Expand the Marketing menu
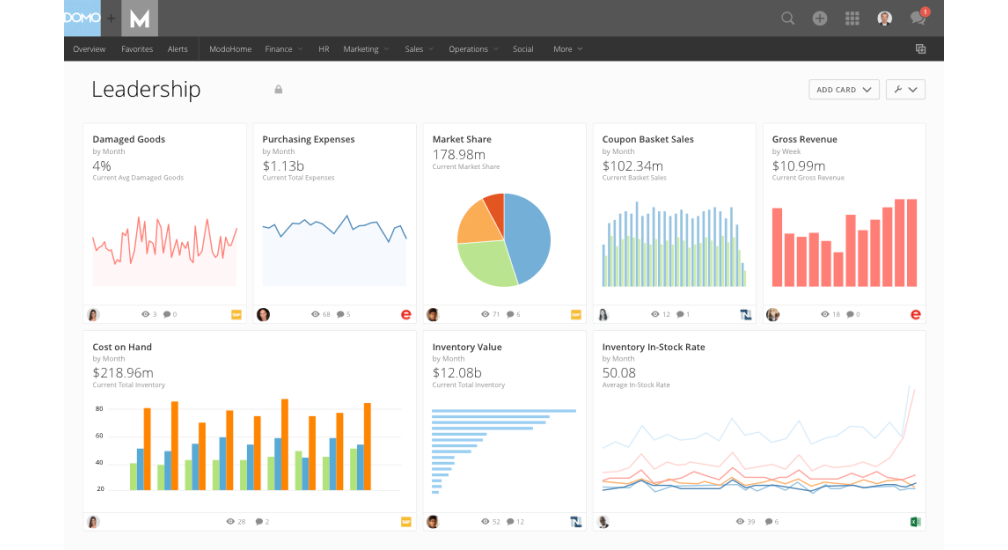Viewport: 1008px width, 550px height. click(x=366, y=49)
